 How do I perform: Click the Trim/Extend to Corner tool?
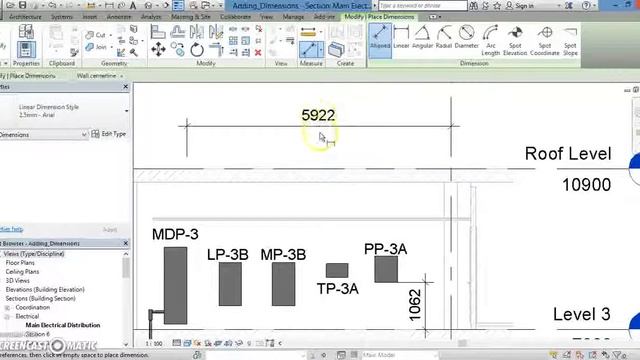point(216,50)
